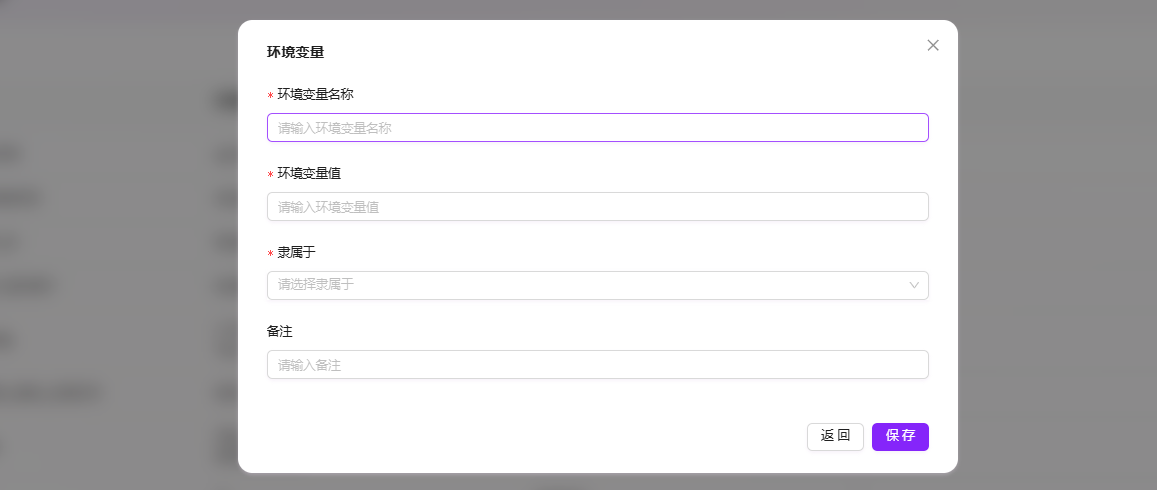Click the 隶属于 field label
Screen dimensions: 1157x490
click(x=297, y=252)
